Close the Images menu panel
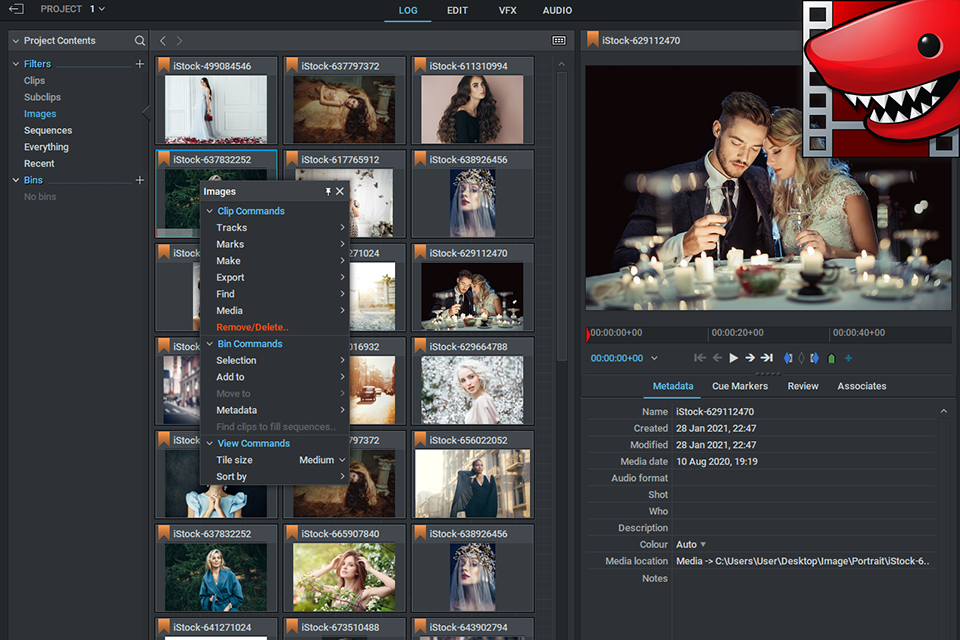 pos(340,192)
